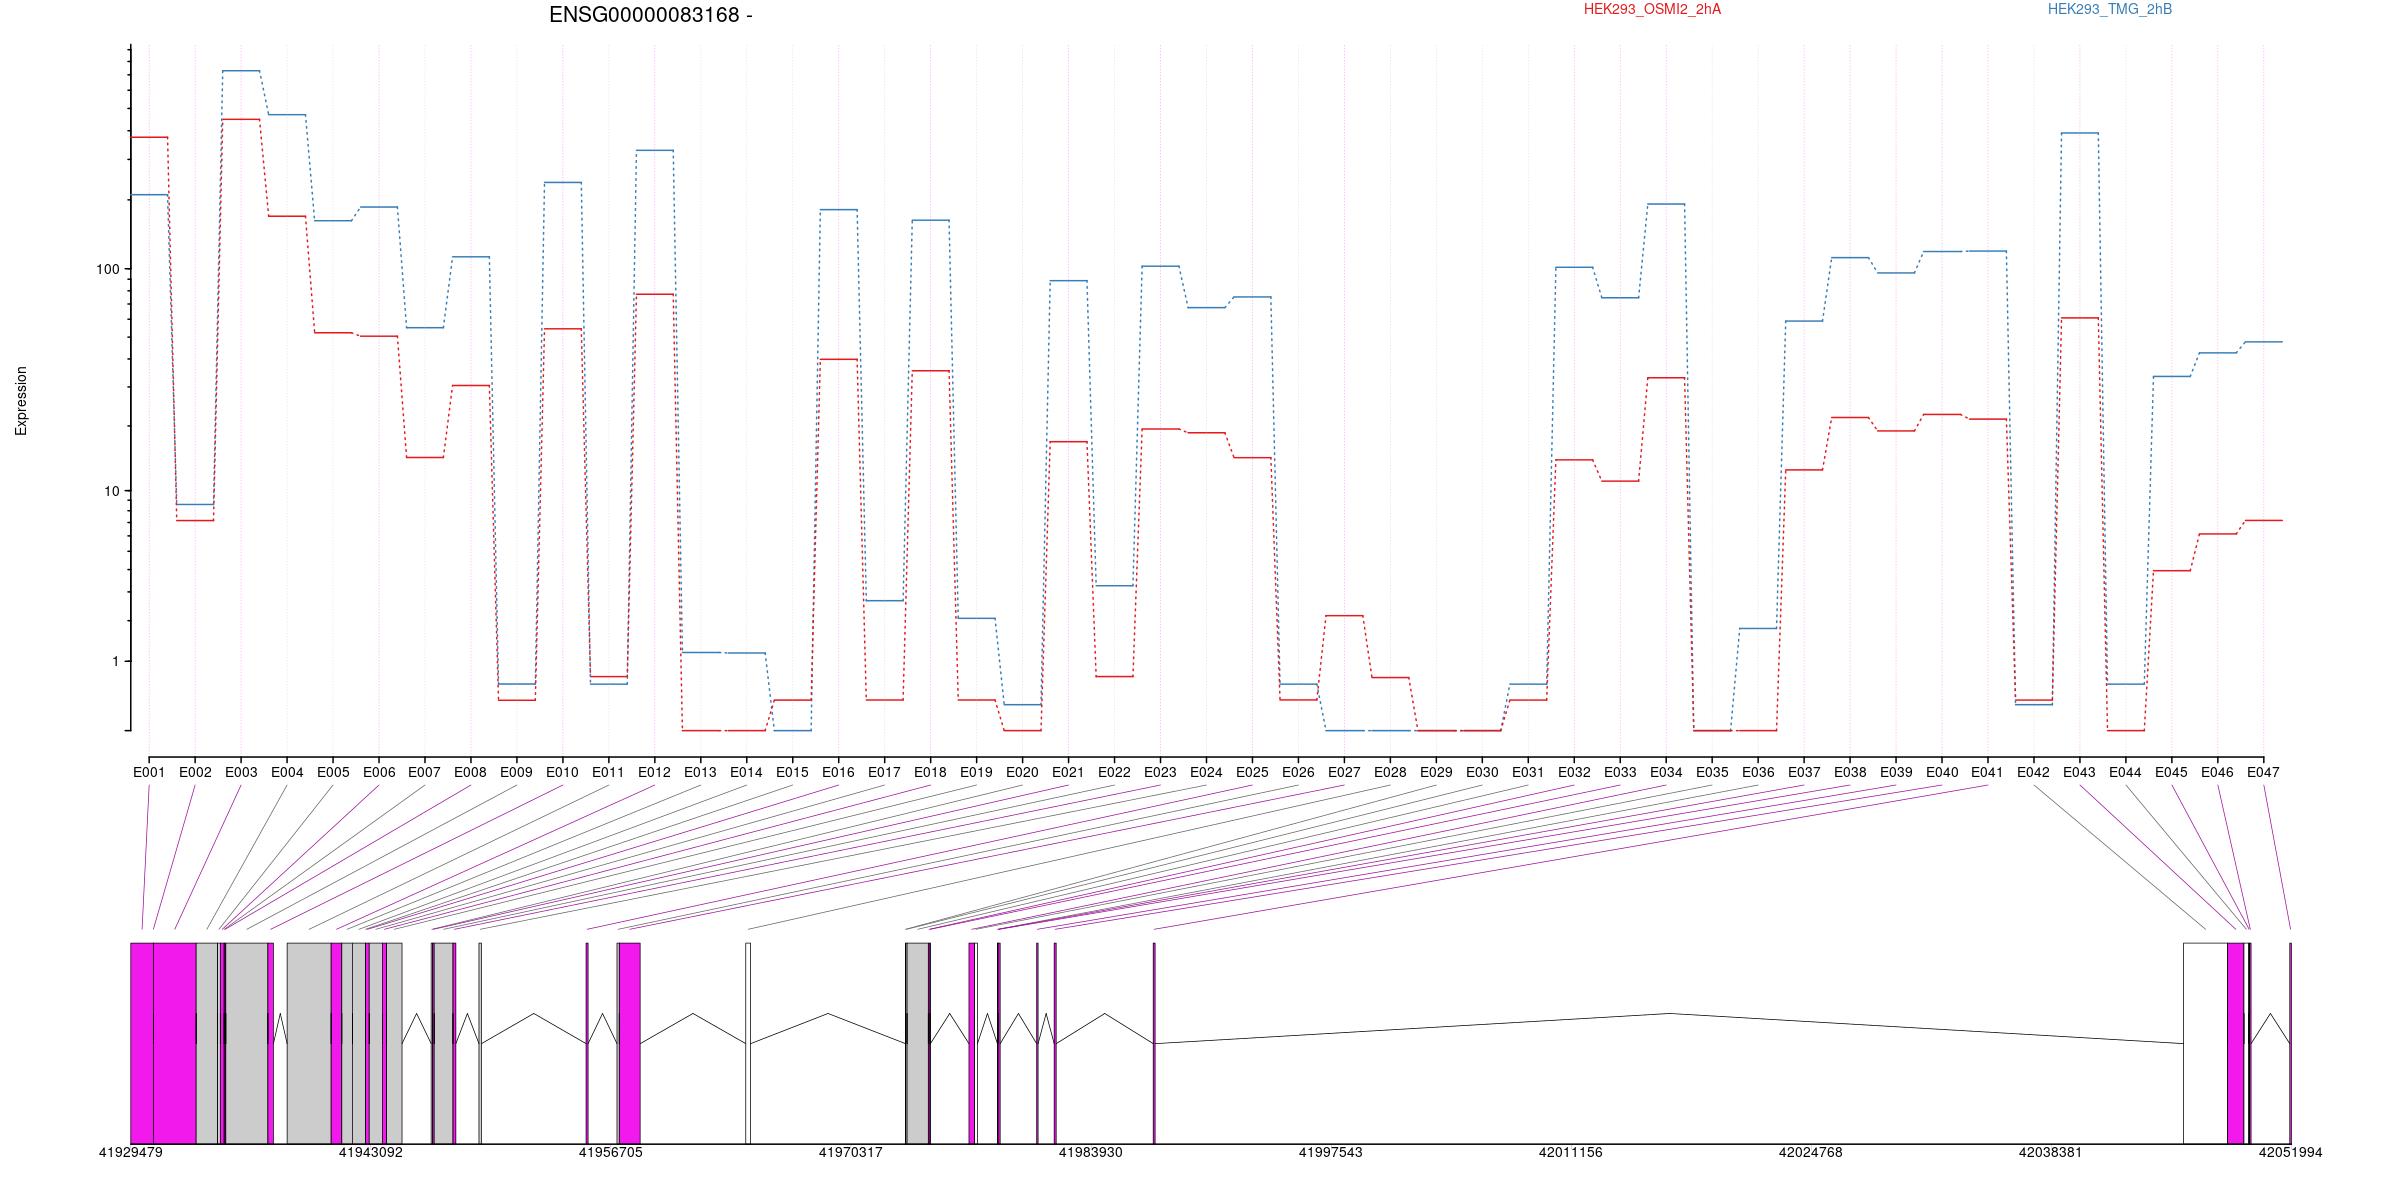Image resolution: width=2400 pixels, height=1200 pixels.
Task: Select exon label E013
Action: (x=700, y=772)
